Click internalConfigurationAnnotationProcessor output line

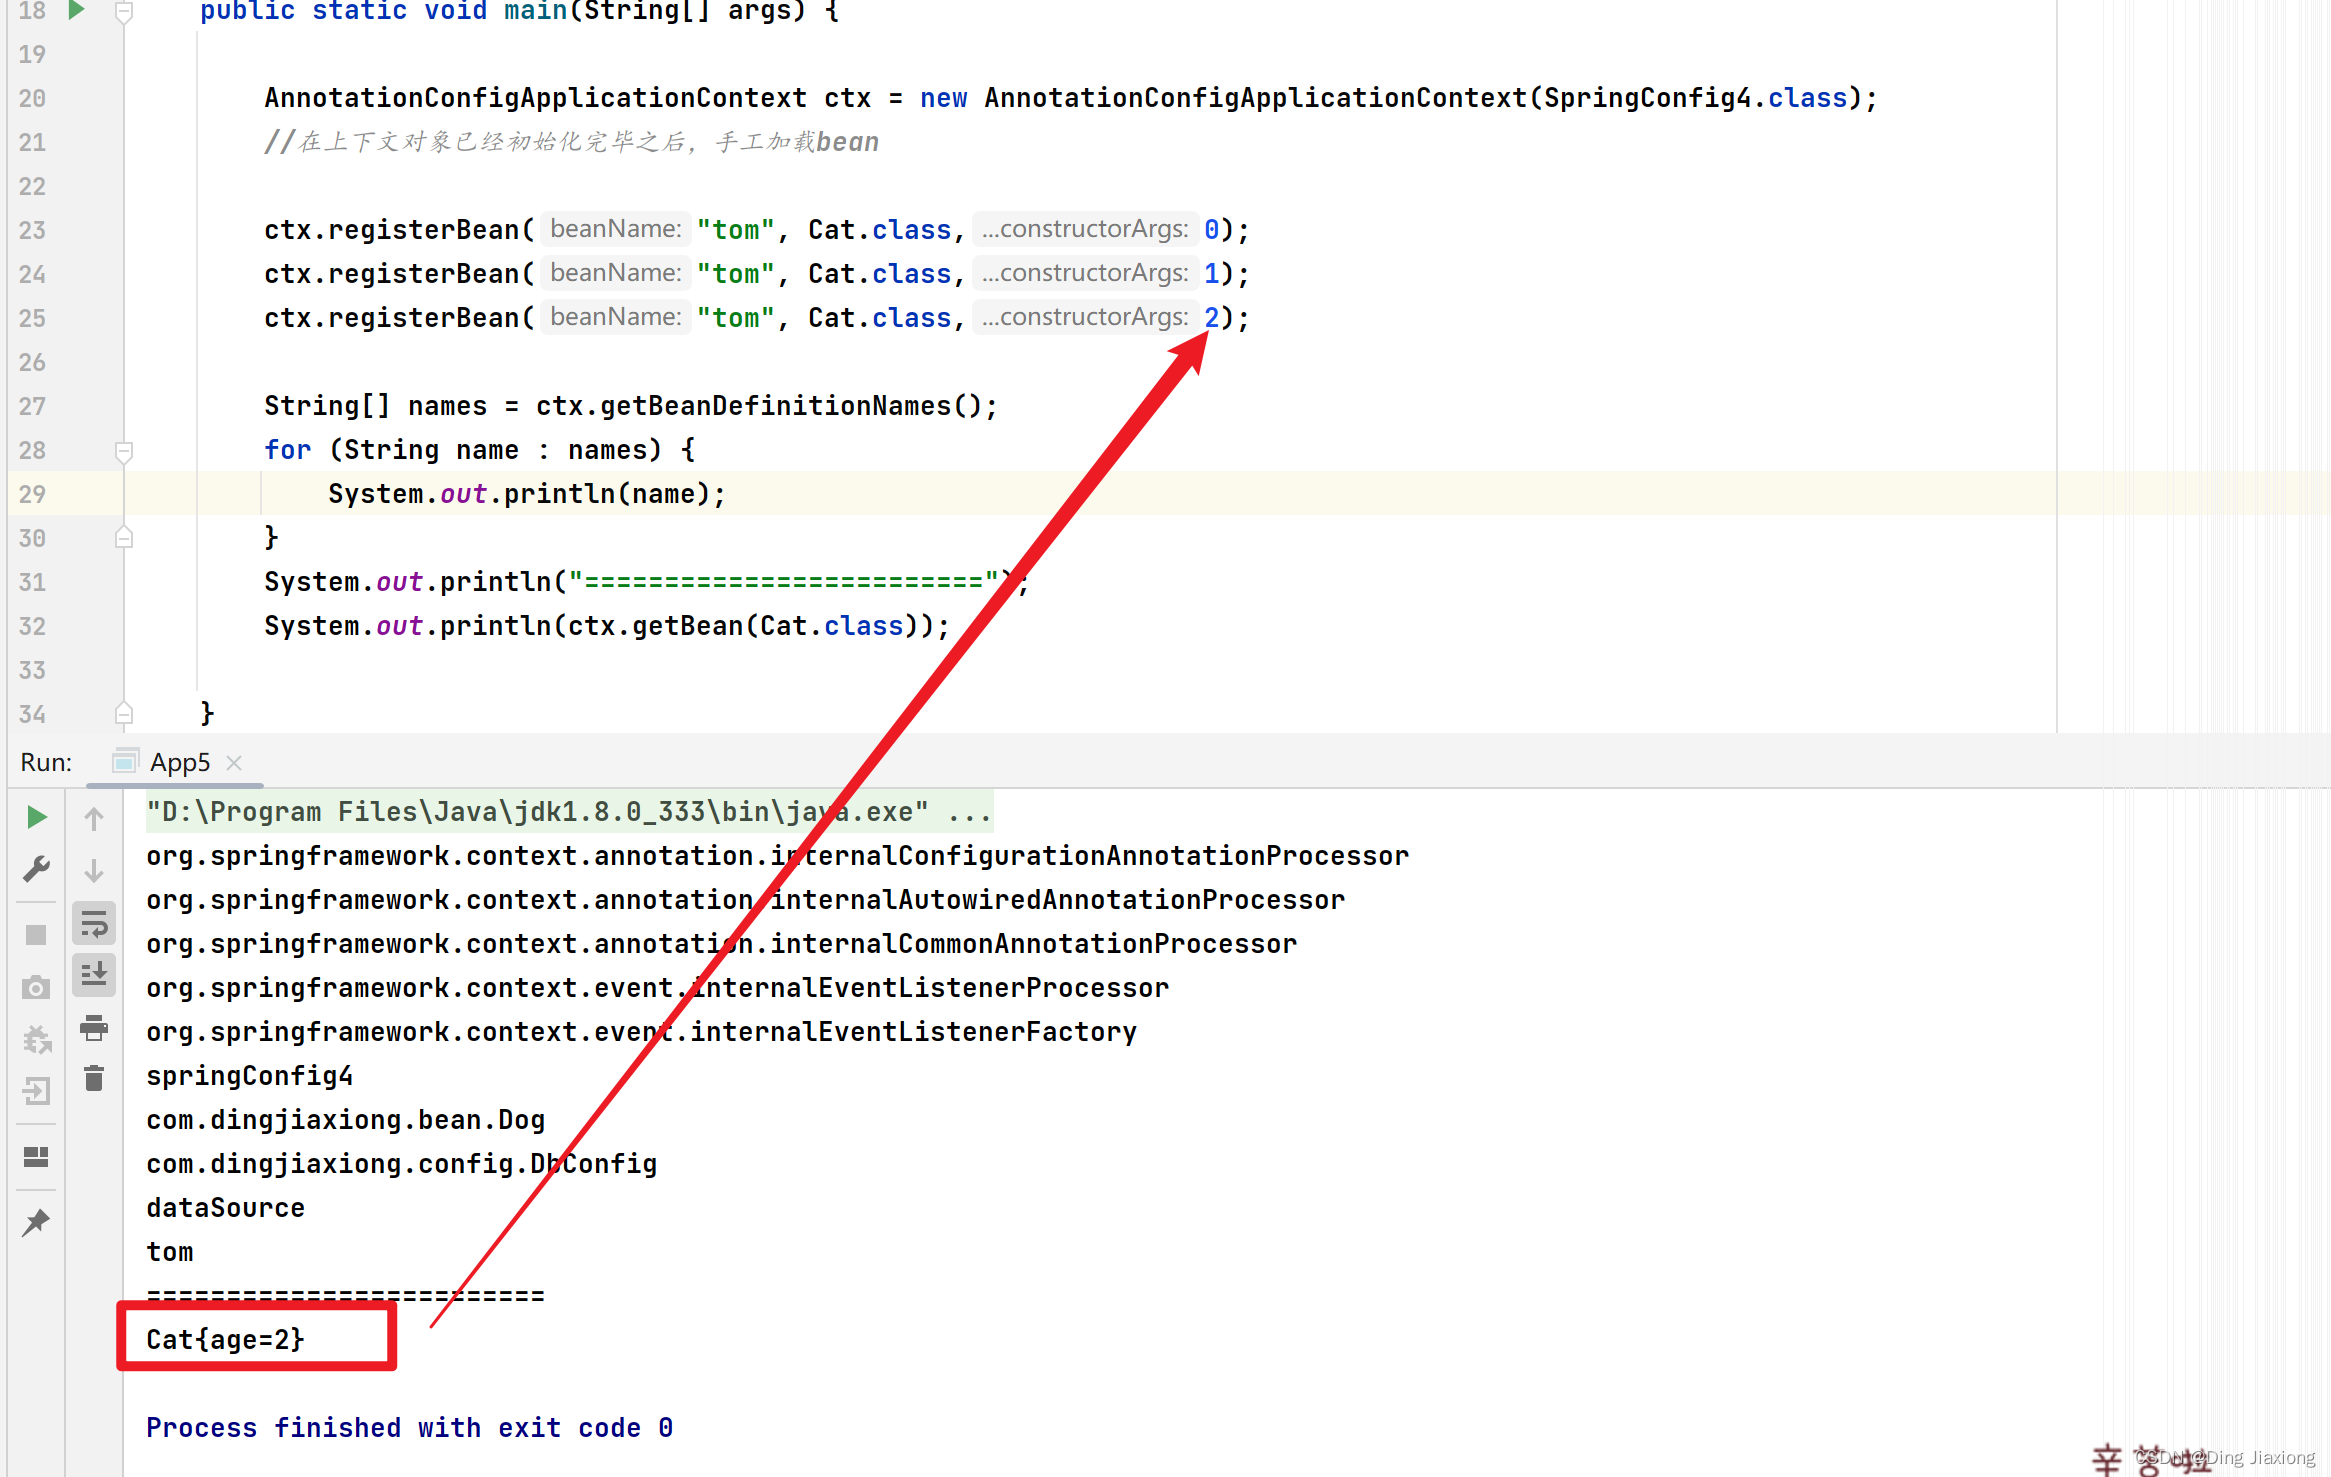tap(777, 856)
